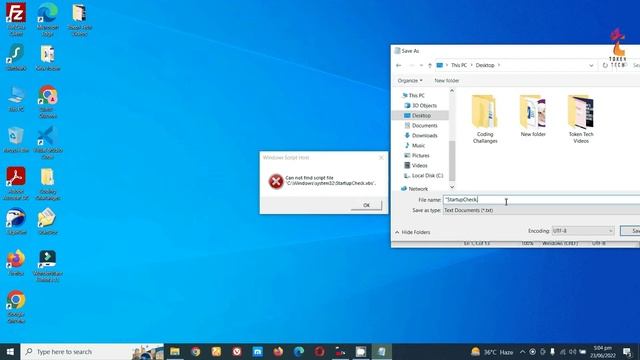Viewport: 640px width, 360px height.
Task: Open the Visual Studio Code desktop shortcut
Action: 48,143
